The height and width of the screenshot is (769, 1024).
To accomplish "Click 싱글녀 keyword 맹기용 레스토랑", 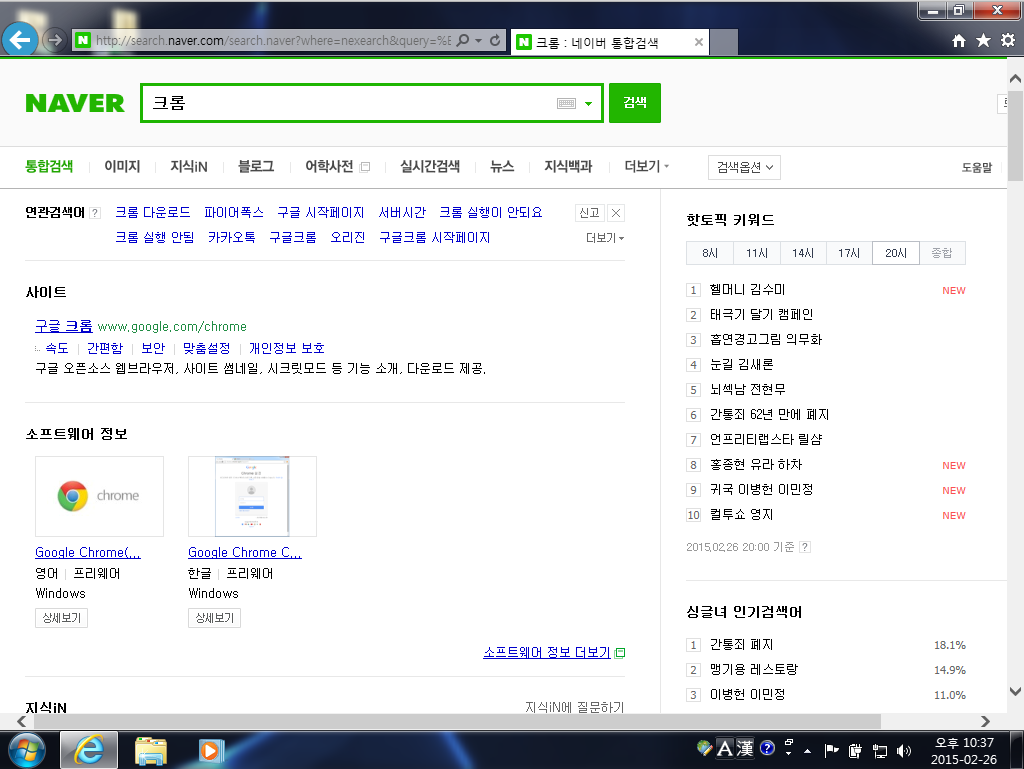I will 754,670.
